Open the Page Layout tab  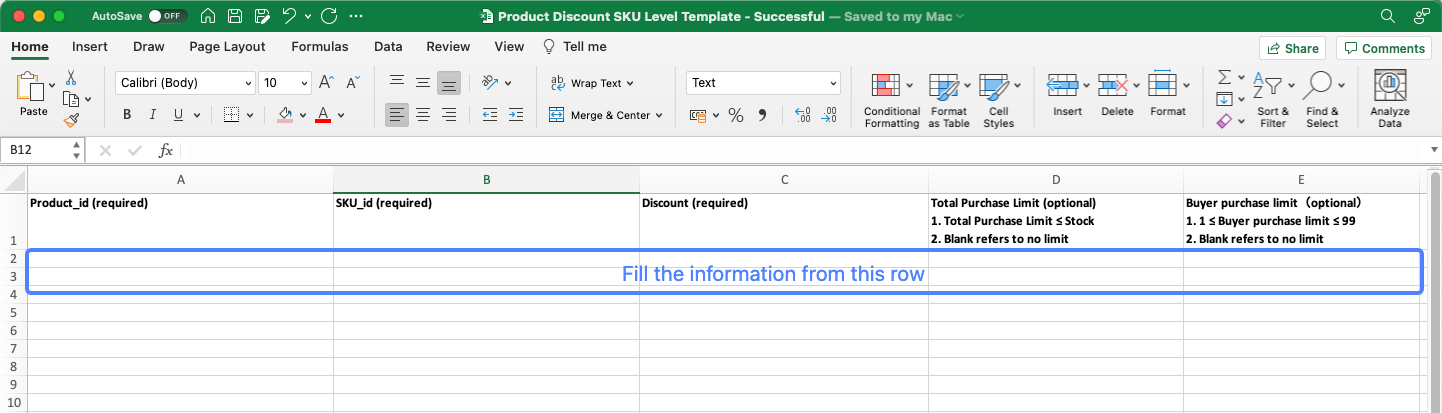coord(227,47)
